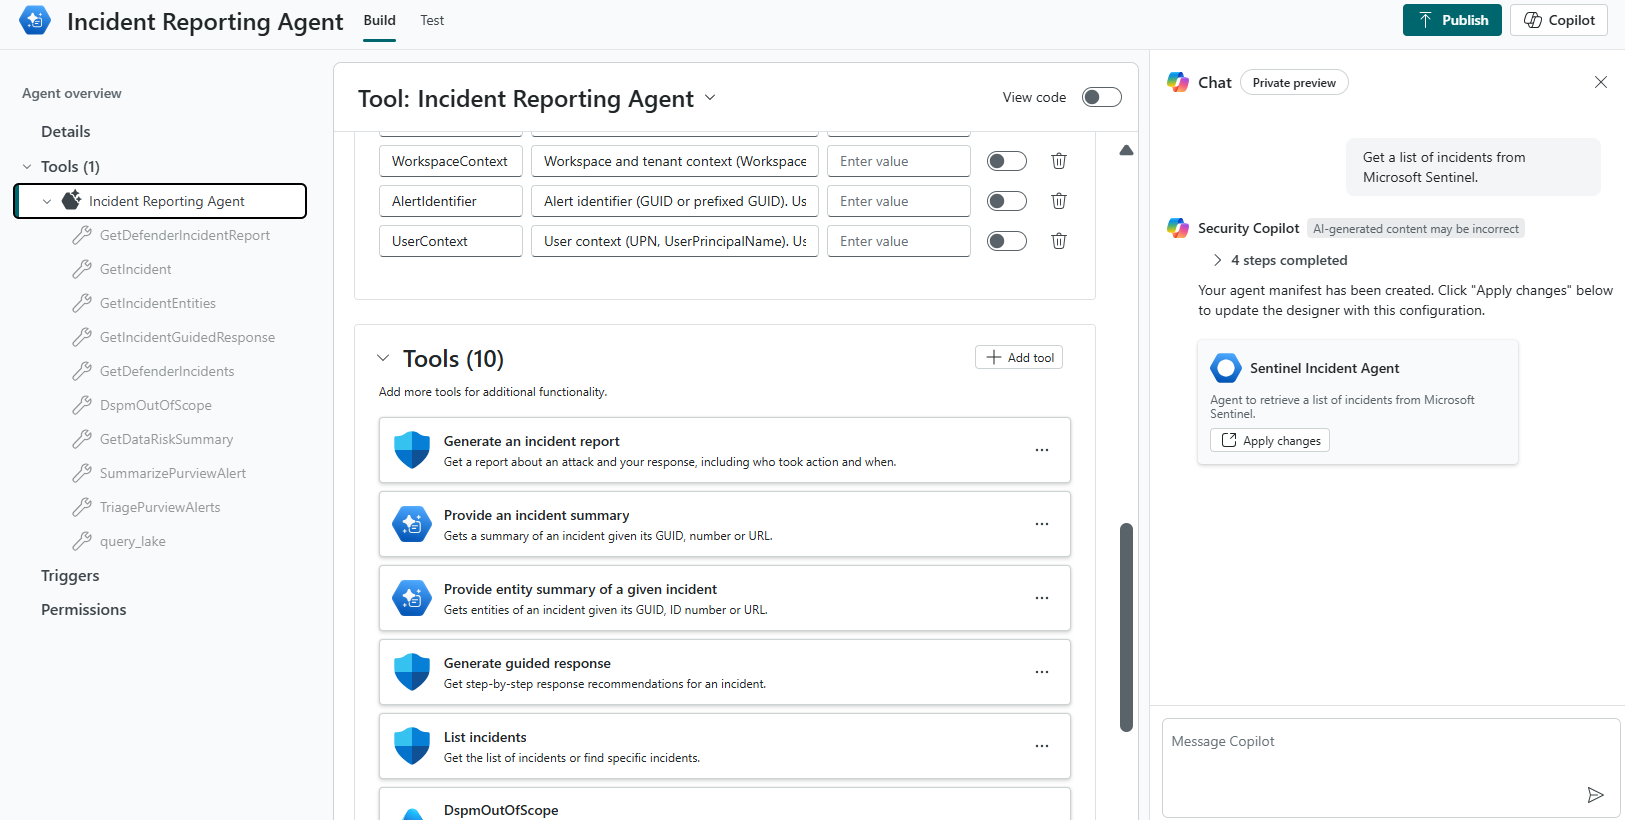Switch to the Test tab

click(432, 20)
